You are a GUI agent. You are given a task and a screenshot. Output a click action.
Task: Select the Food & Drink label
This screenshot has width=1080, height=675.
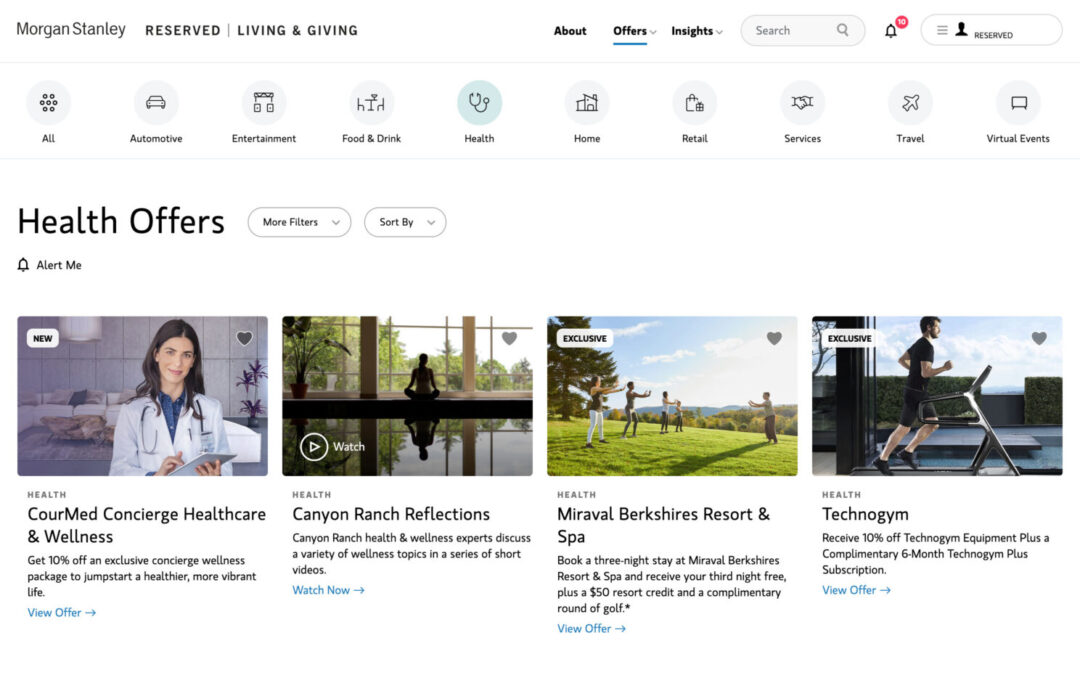[x=371, y=138]
